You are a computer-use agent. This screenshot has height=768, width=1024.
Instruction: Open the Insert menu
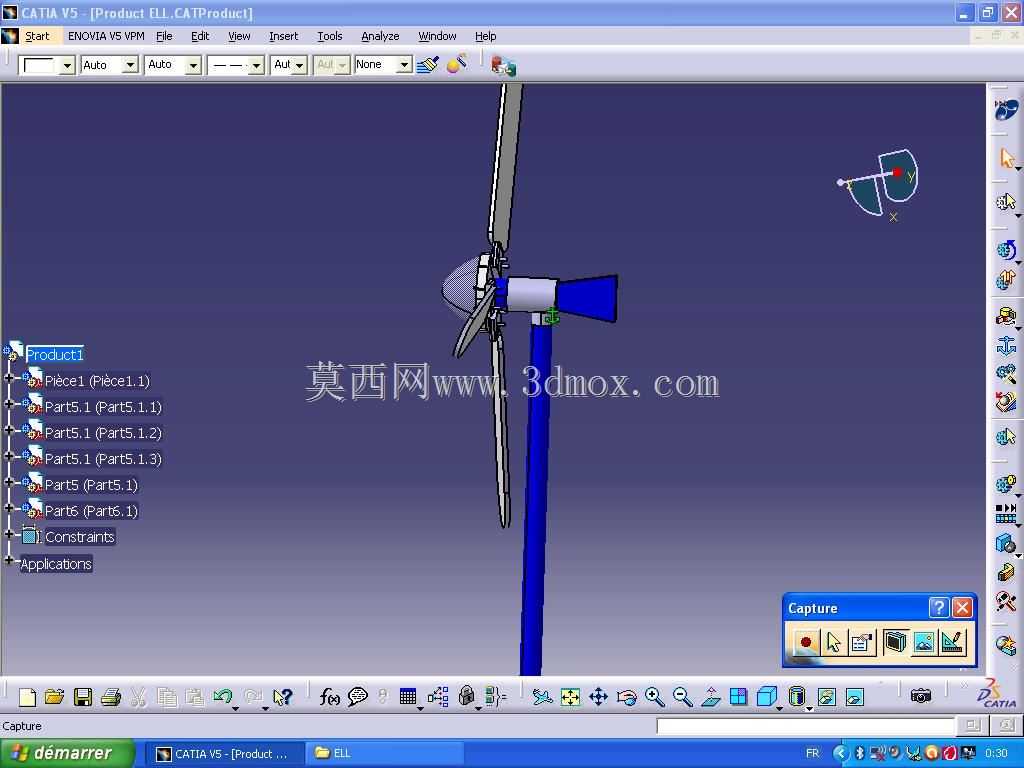coord(283,36)
